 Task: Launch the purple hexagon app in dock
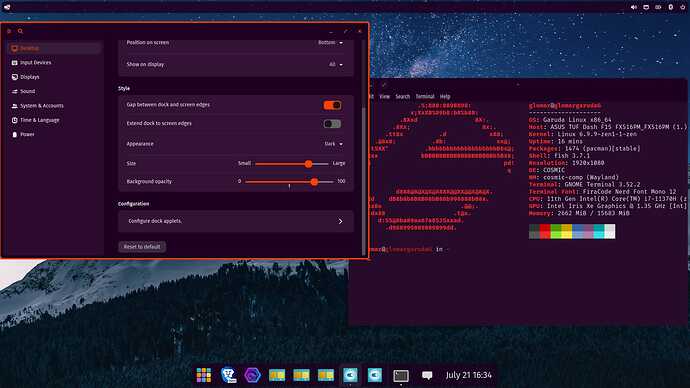[x=253, y=375]
